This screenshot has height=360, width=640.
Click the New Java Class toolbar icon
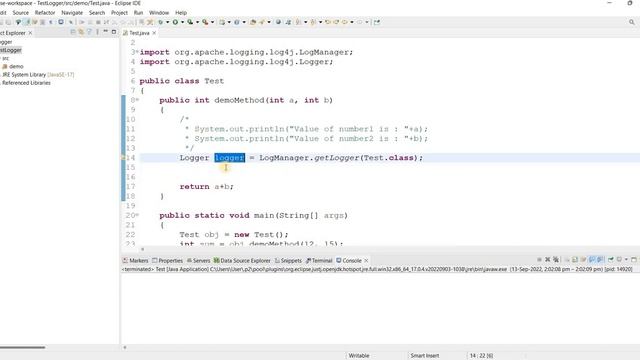click(x=236, y=22)
